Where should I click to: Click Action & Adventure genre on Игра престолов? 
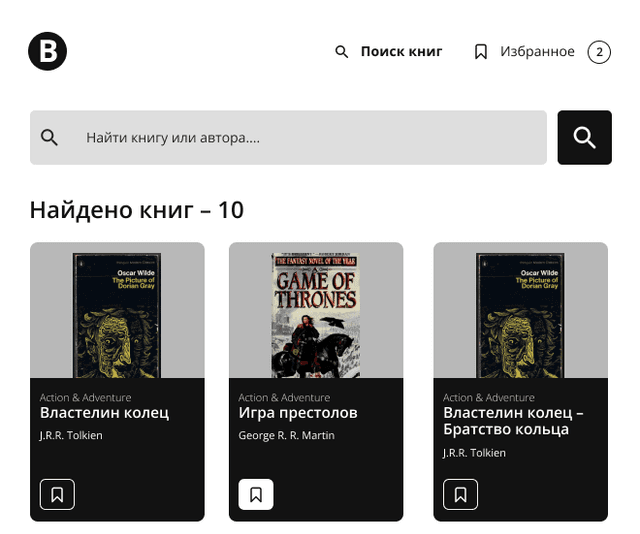284,397
